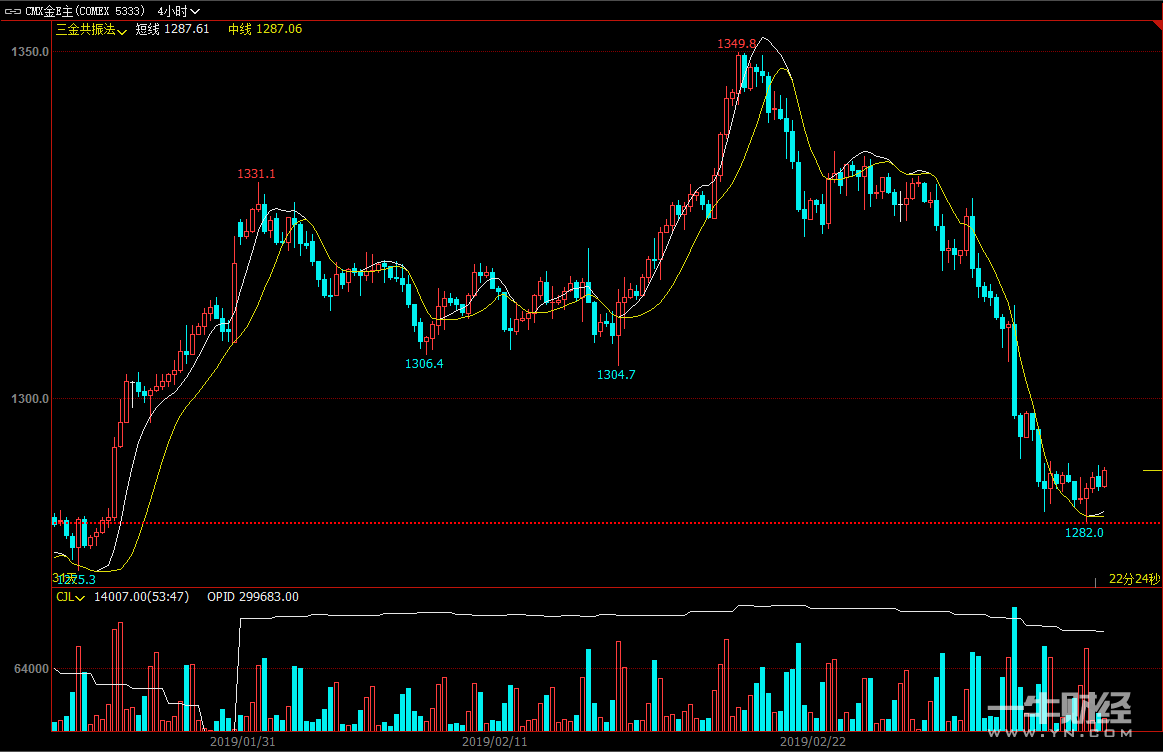This screenshot has width=1163, height=752.
Task: Expand the CJL volume indicator dropdown
Action: pos(69,597)
